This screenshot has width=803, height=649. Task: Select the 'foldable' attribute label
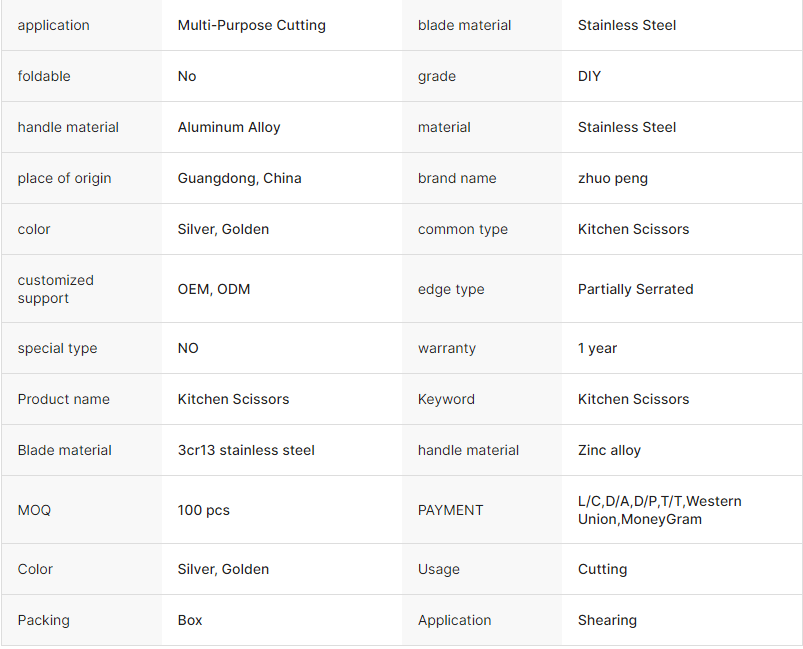44,76
